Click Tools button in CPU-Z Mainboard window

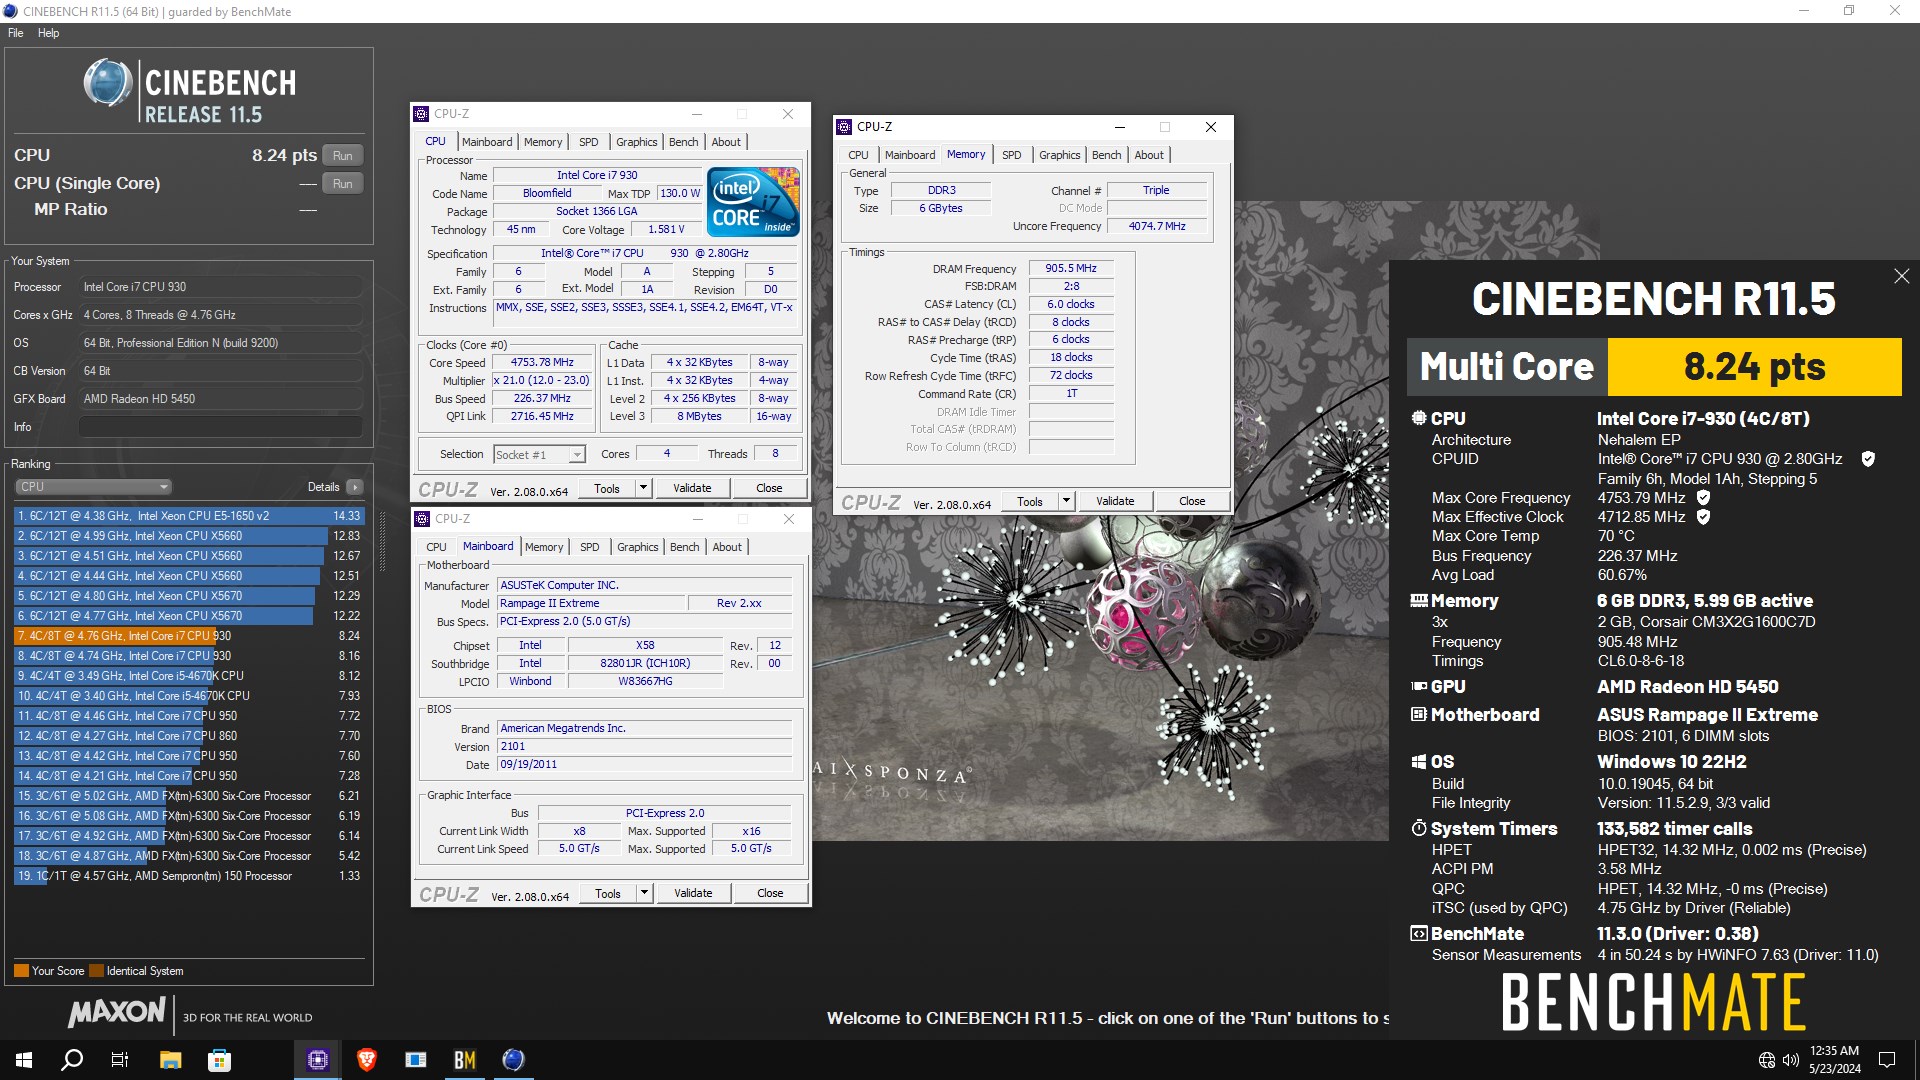[608, 893]
